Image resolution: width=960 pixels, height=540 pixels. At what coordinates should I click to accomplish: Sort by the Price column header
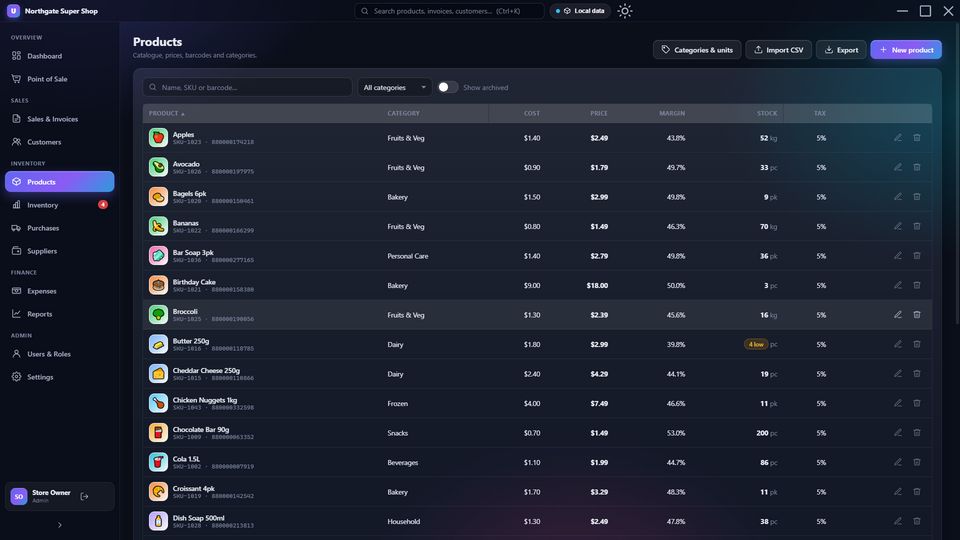click(x=599, y=113)
